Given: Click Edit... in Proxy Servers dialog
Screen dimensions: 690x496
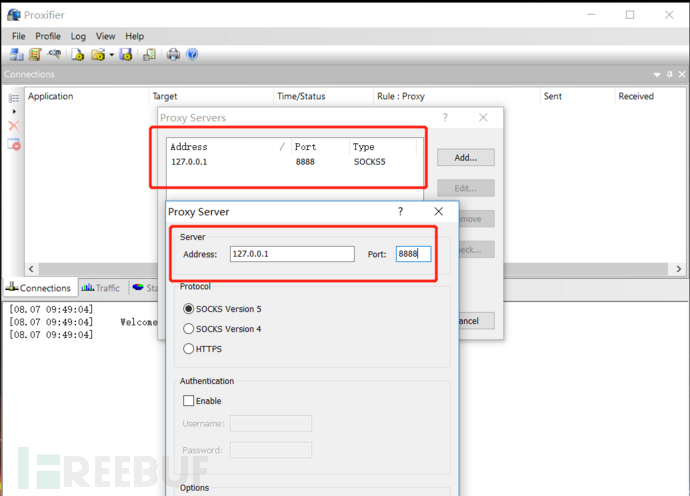Looking at the screenshot, I should click(466, 188).
